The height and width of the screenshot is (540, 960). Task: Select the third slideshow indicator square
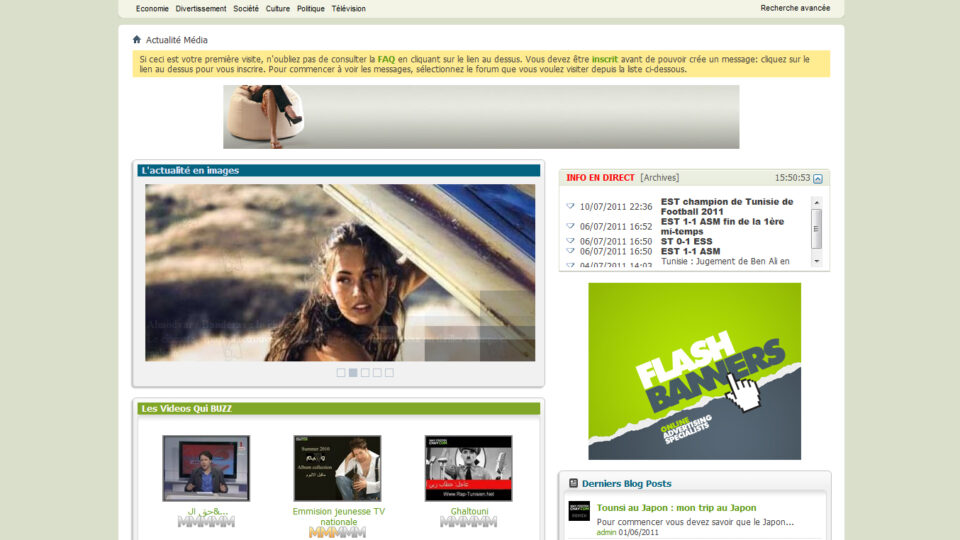(x=365, y=372)
